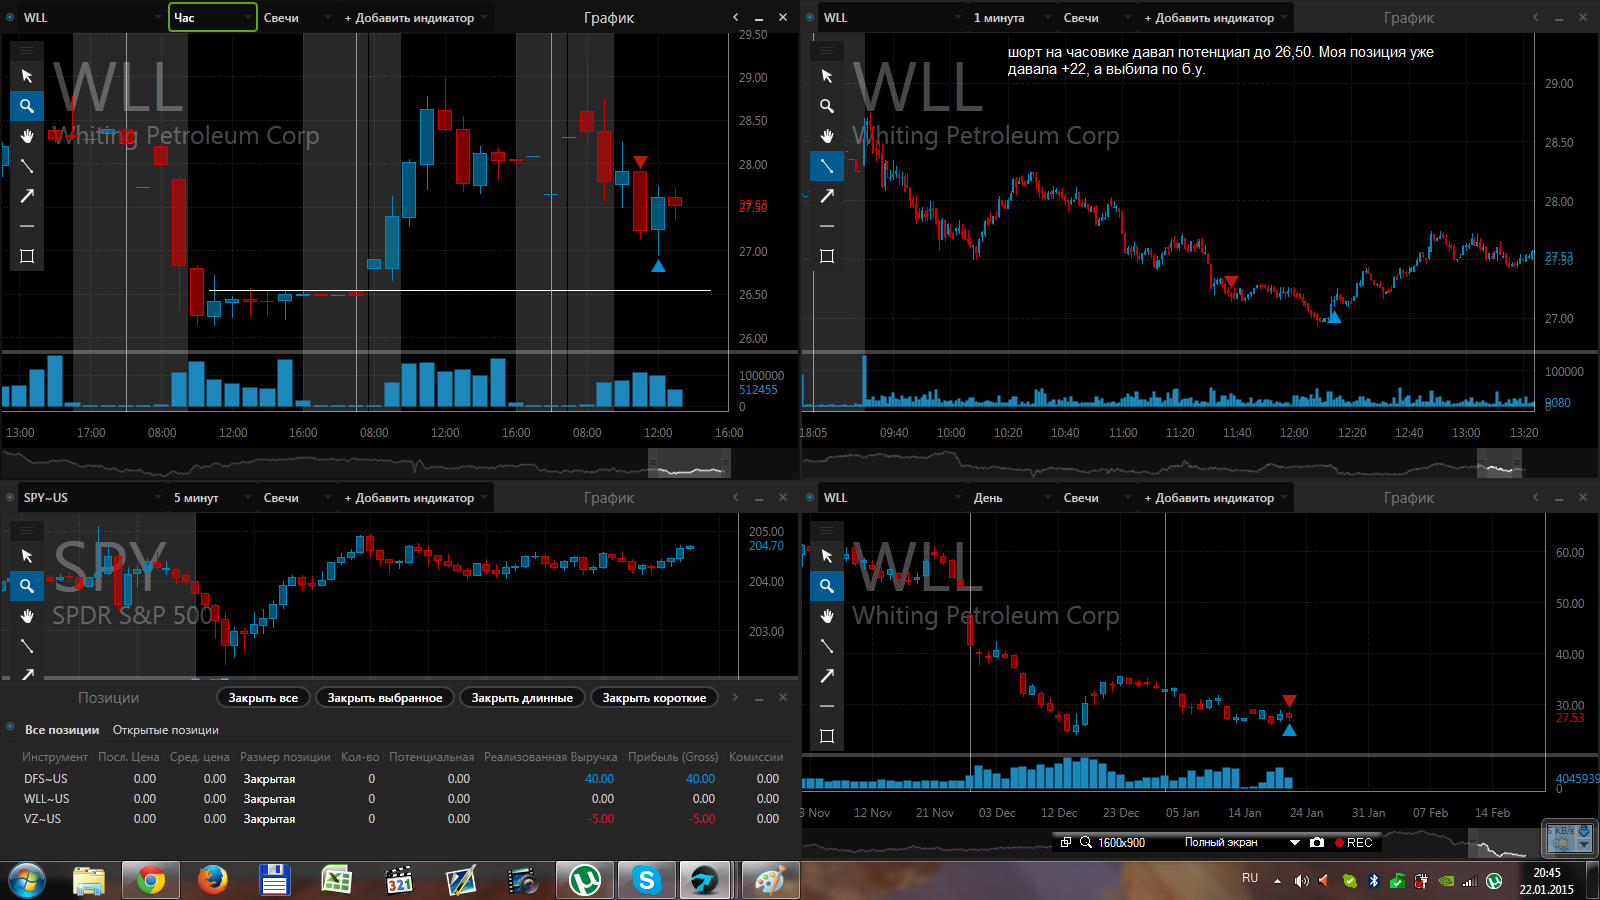
Task: Choose hand pan tool in WLL daily chart
Action: tap(827, 616)
